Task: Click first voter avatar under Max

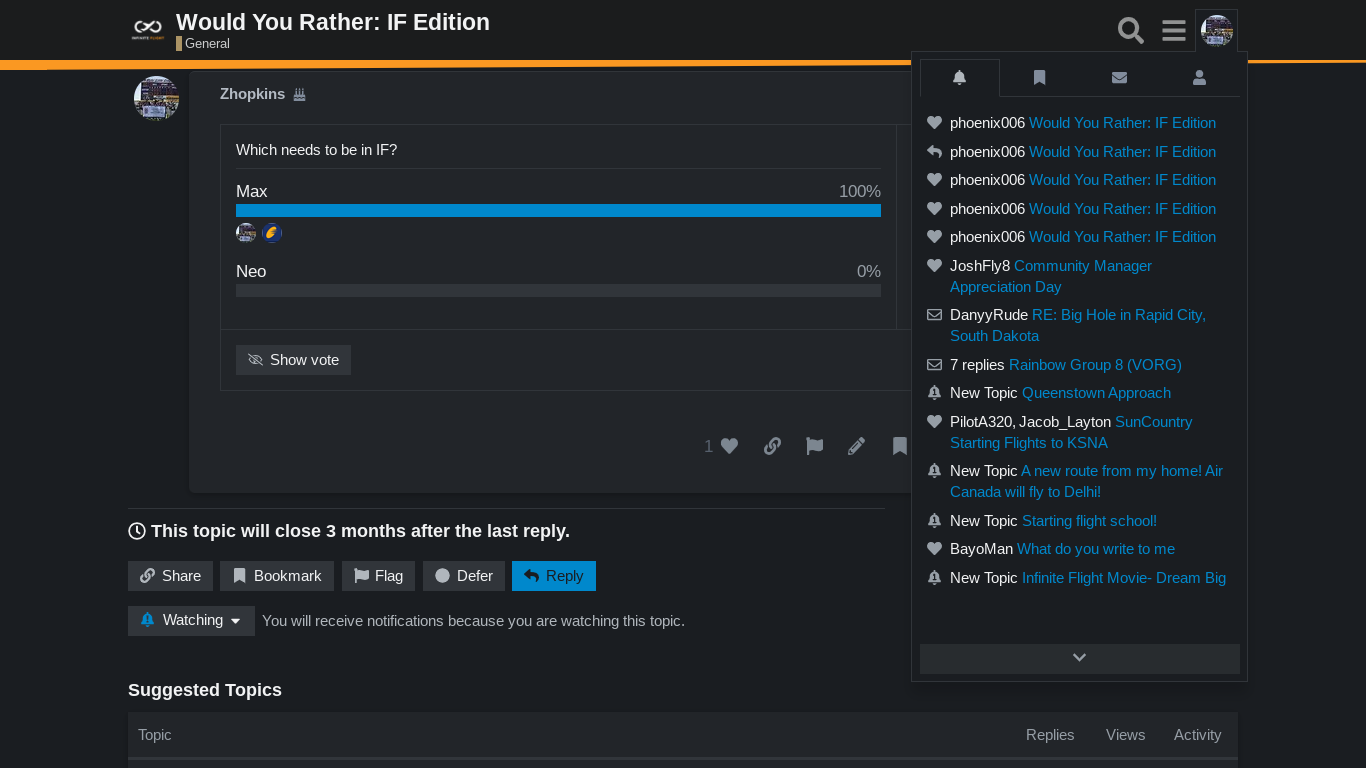Action: click(246, 233)
